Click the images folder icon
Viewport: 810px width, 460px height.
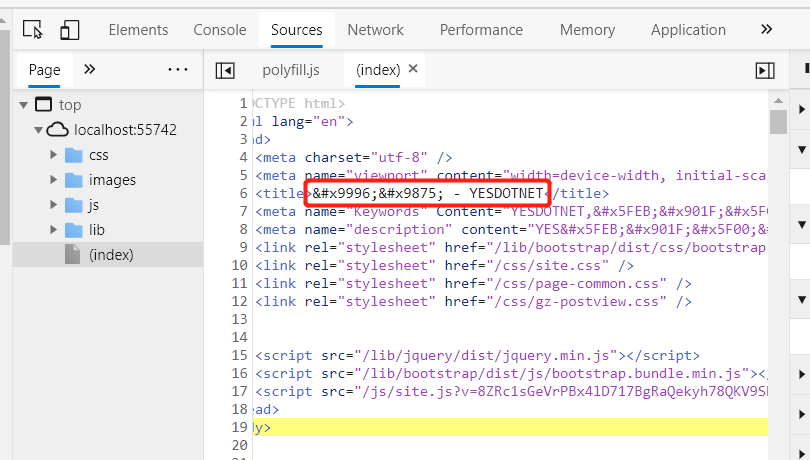coord(73,180)
